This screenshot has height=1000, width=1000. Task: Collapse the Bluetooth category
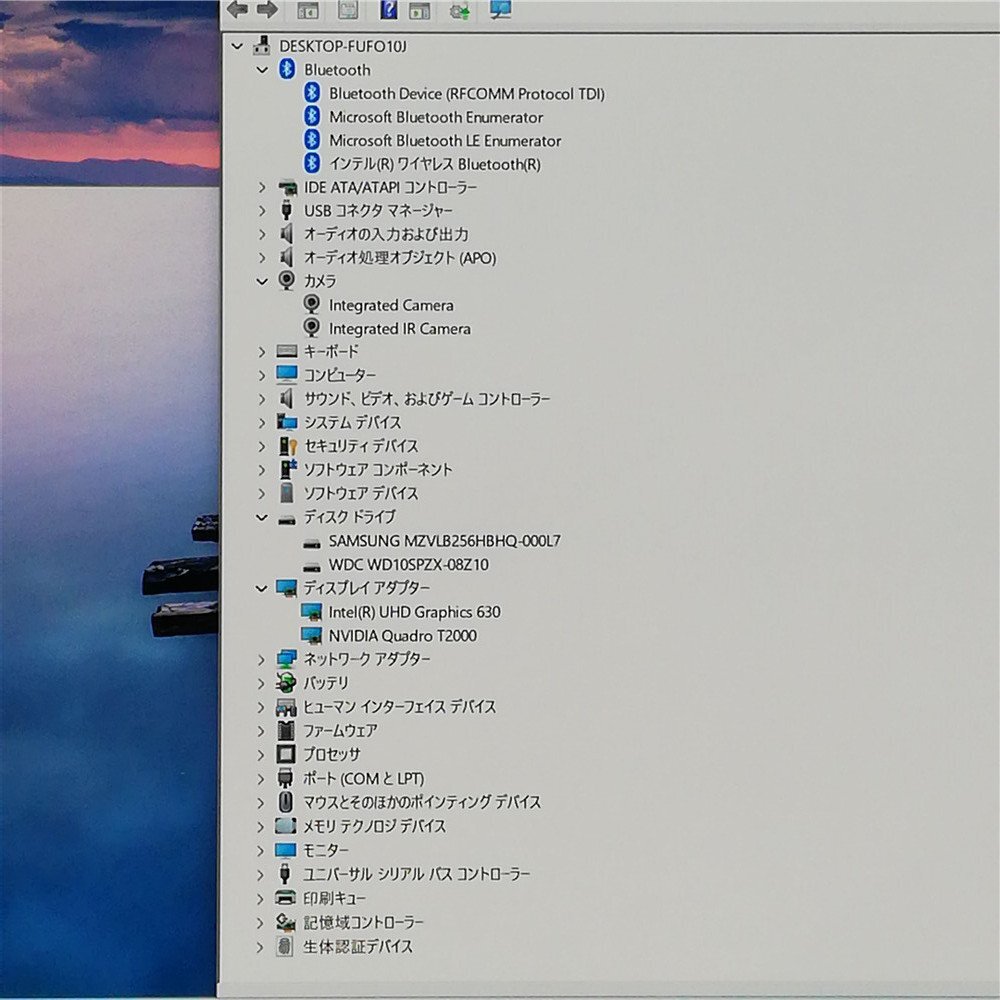(262, 70)
